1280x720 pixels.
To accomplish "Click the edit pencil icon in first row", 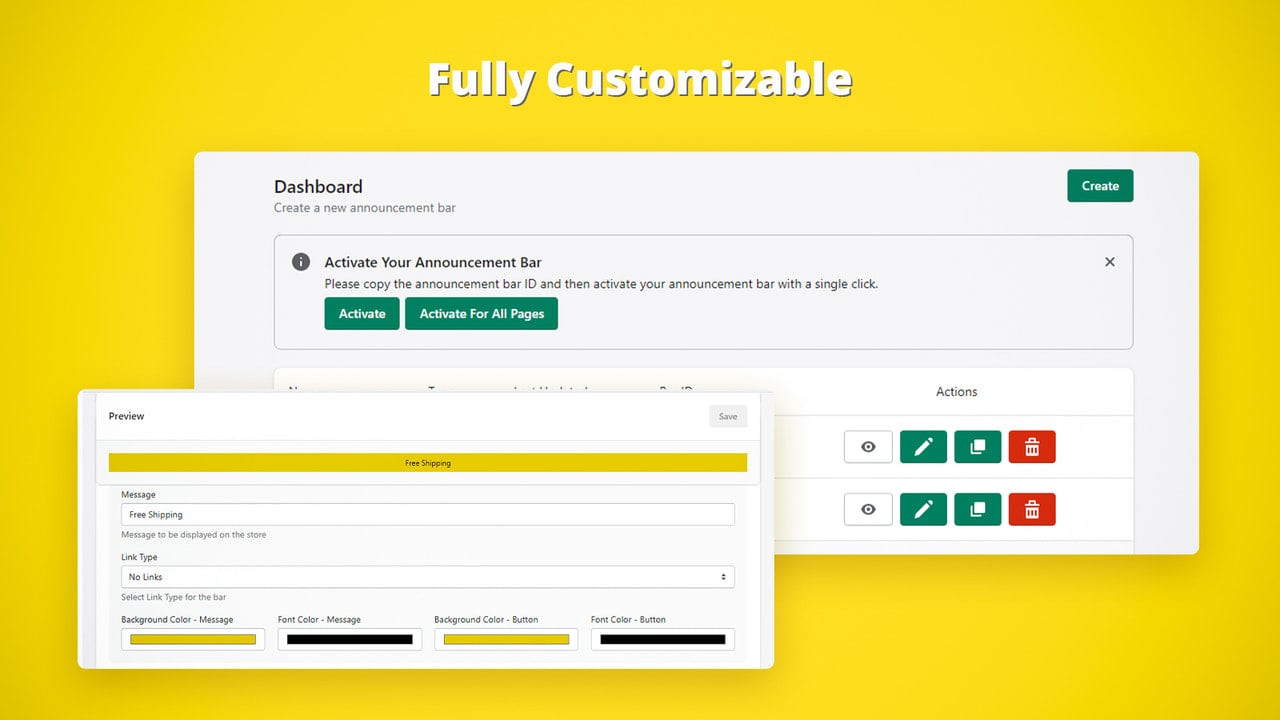I will pos(923,447).
